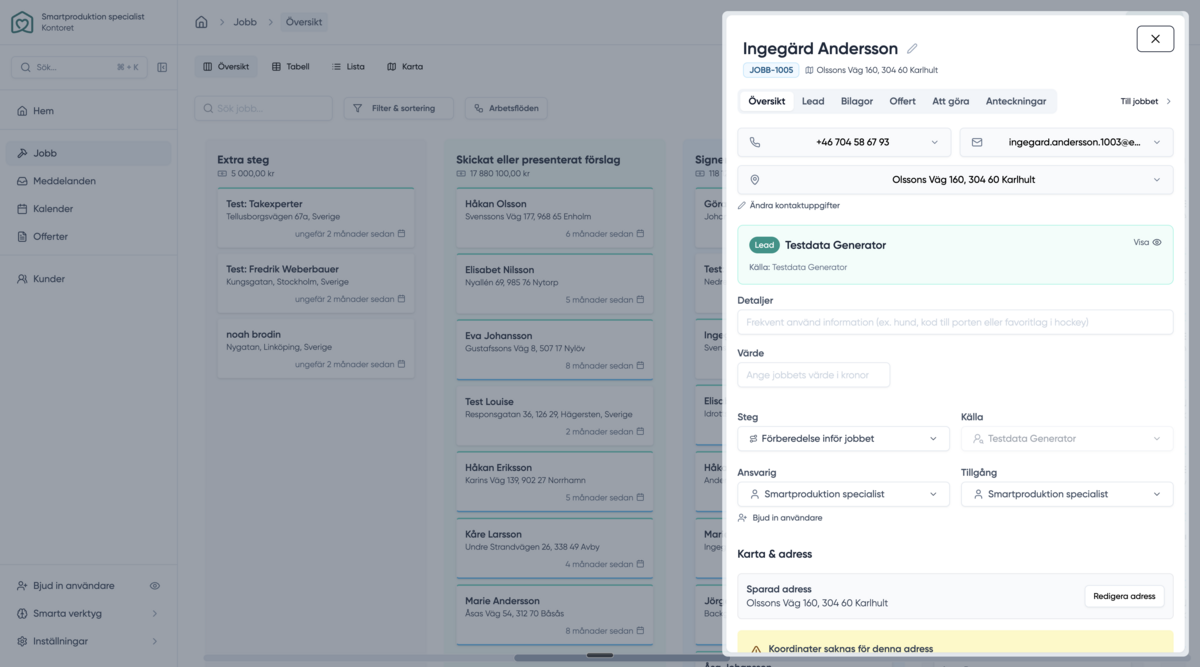The width and height of the screenshot is (1200, 667).
Task: Click the email envelope icon
Action: tap(977, 142)
